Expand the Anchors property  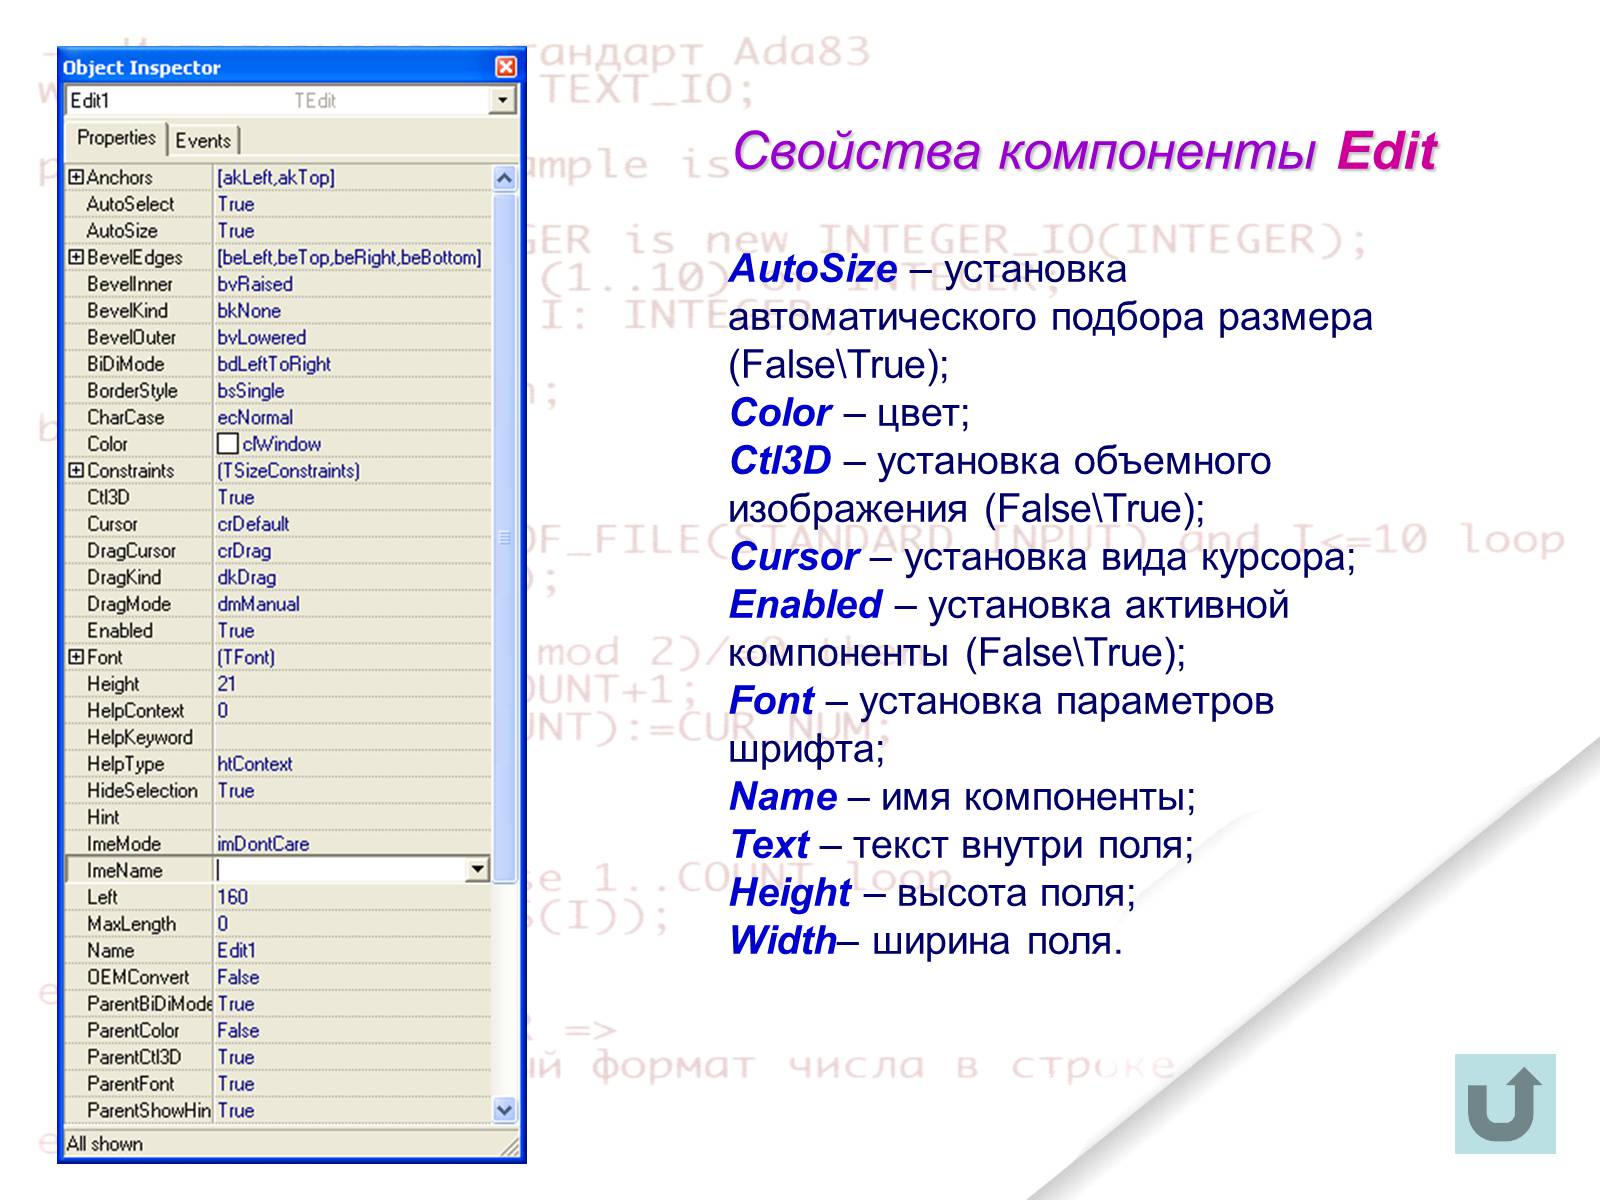pos(76,177)
